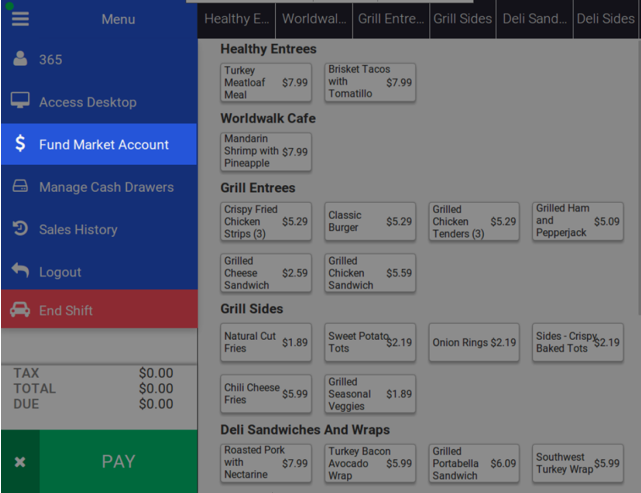Add Classic Burger to the order

pos(369,222)
